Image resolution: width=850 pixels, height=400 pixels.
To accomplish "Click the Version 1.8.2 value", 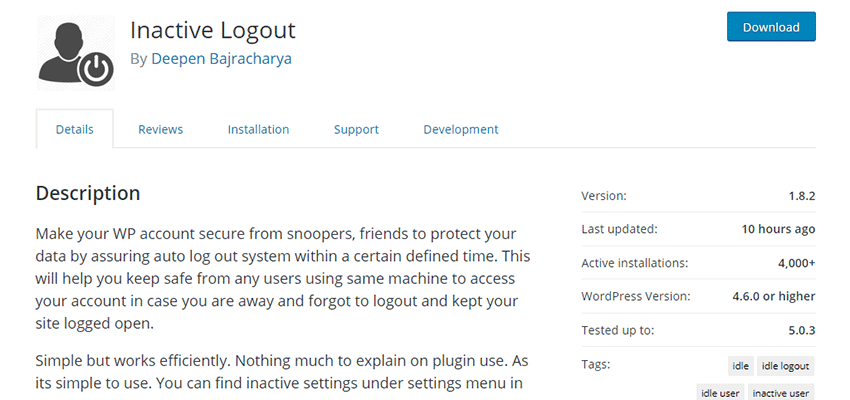I will 800,196.
